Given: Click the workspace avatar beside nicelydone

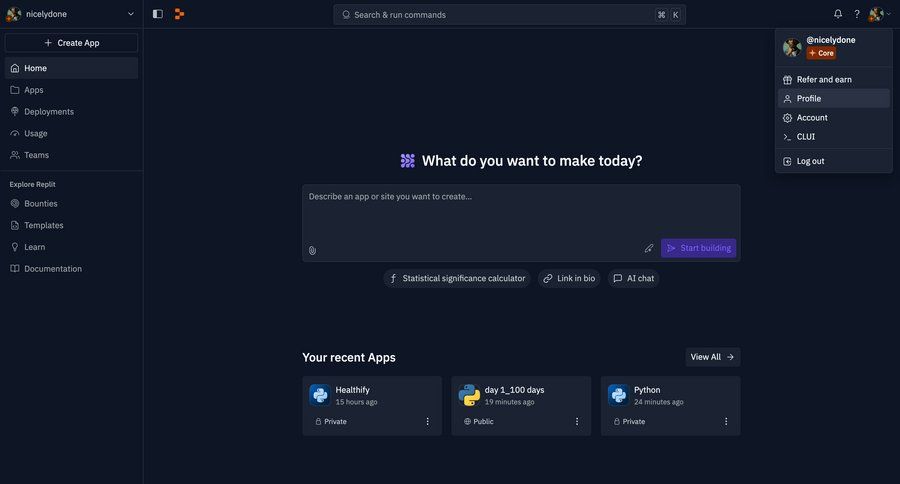Looking at the screenshot, I should click(x=14, y=14).
